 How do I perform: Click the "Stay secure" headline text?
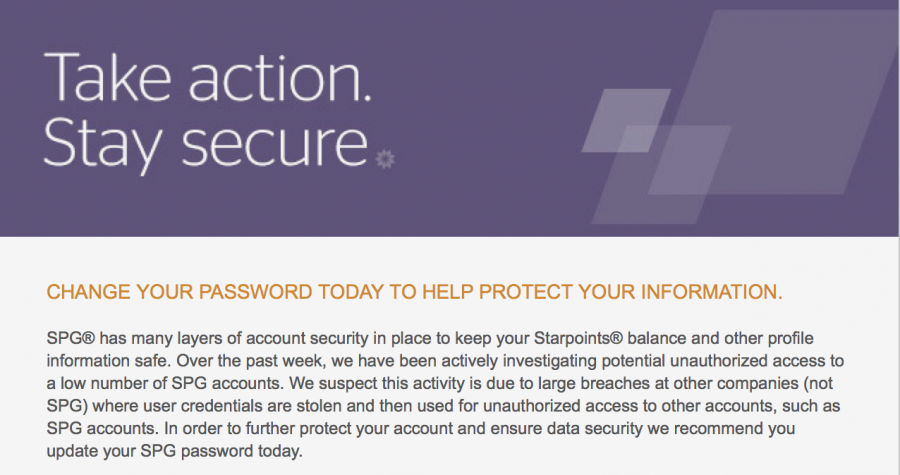[205, 143]
